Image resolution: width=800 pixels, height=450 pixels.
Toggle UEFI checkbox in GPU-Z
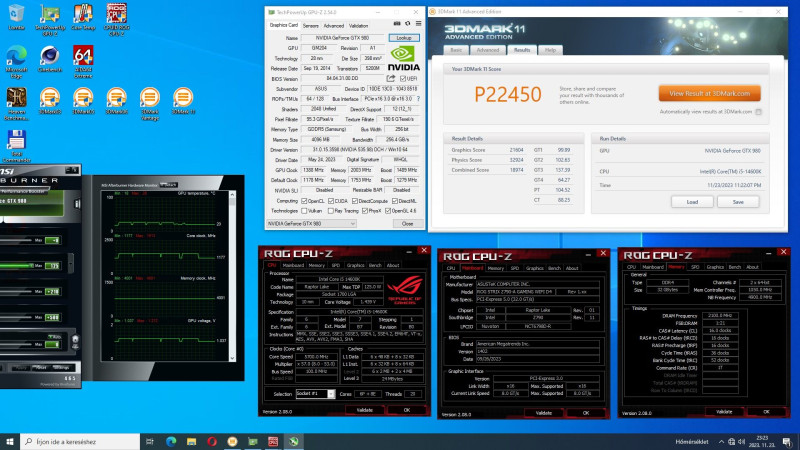coord(403,79)
